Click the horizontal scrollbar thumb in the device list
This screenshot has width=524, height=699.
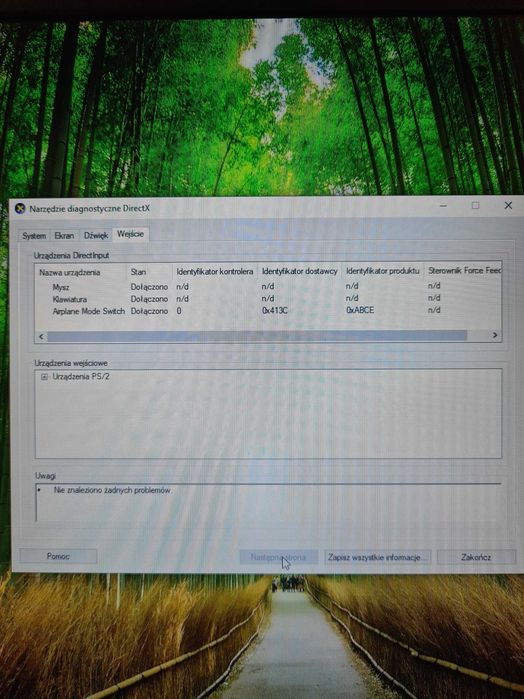[257, 336]
